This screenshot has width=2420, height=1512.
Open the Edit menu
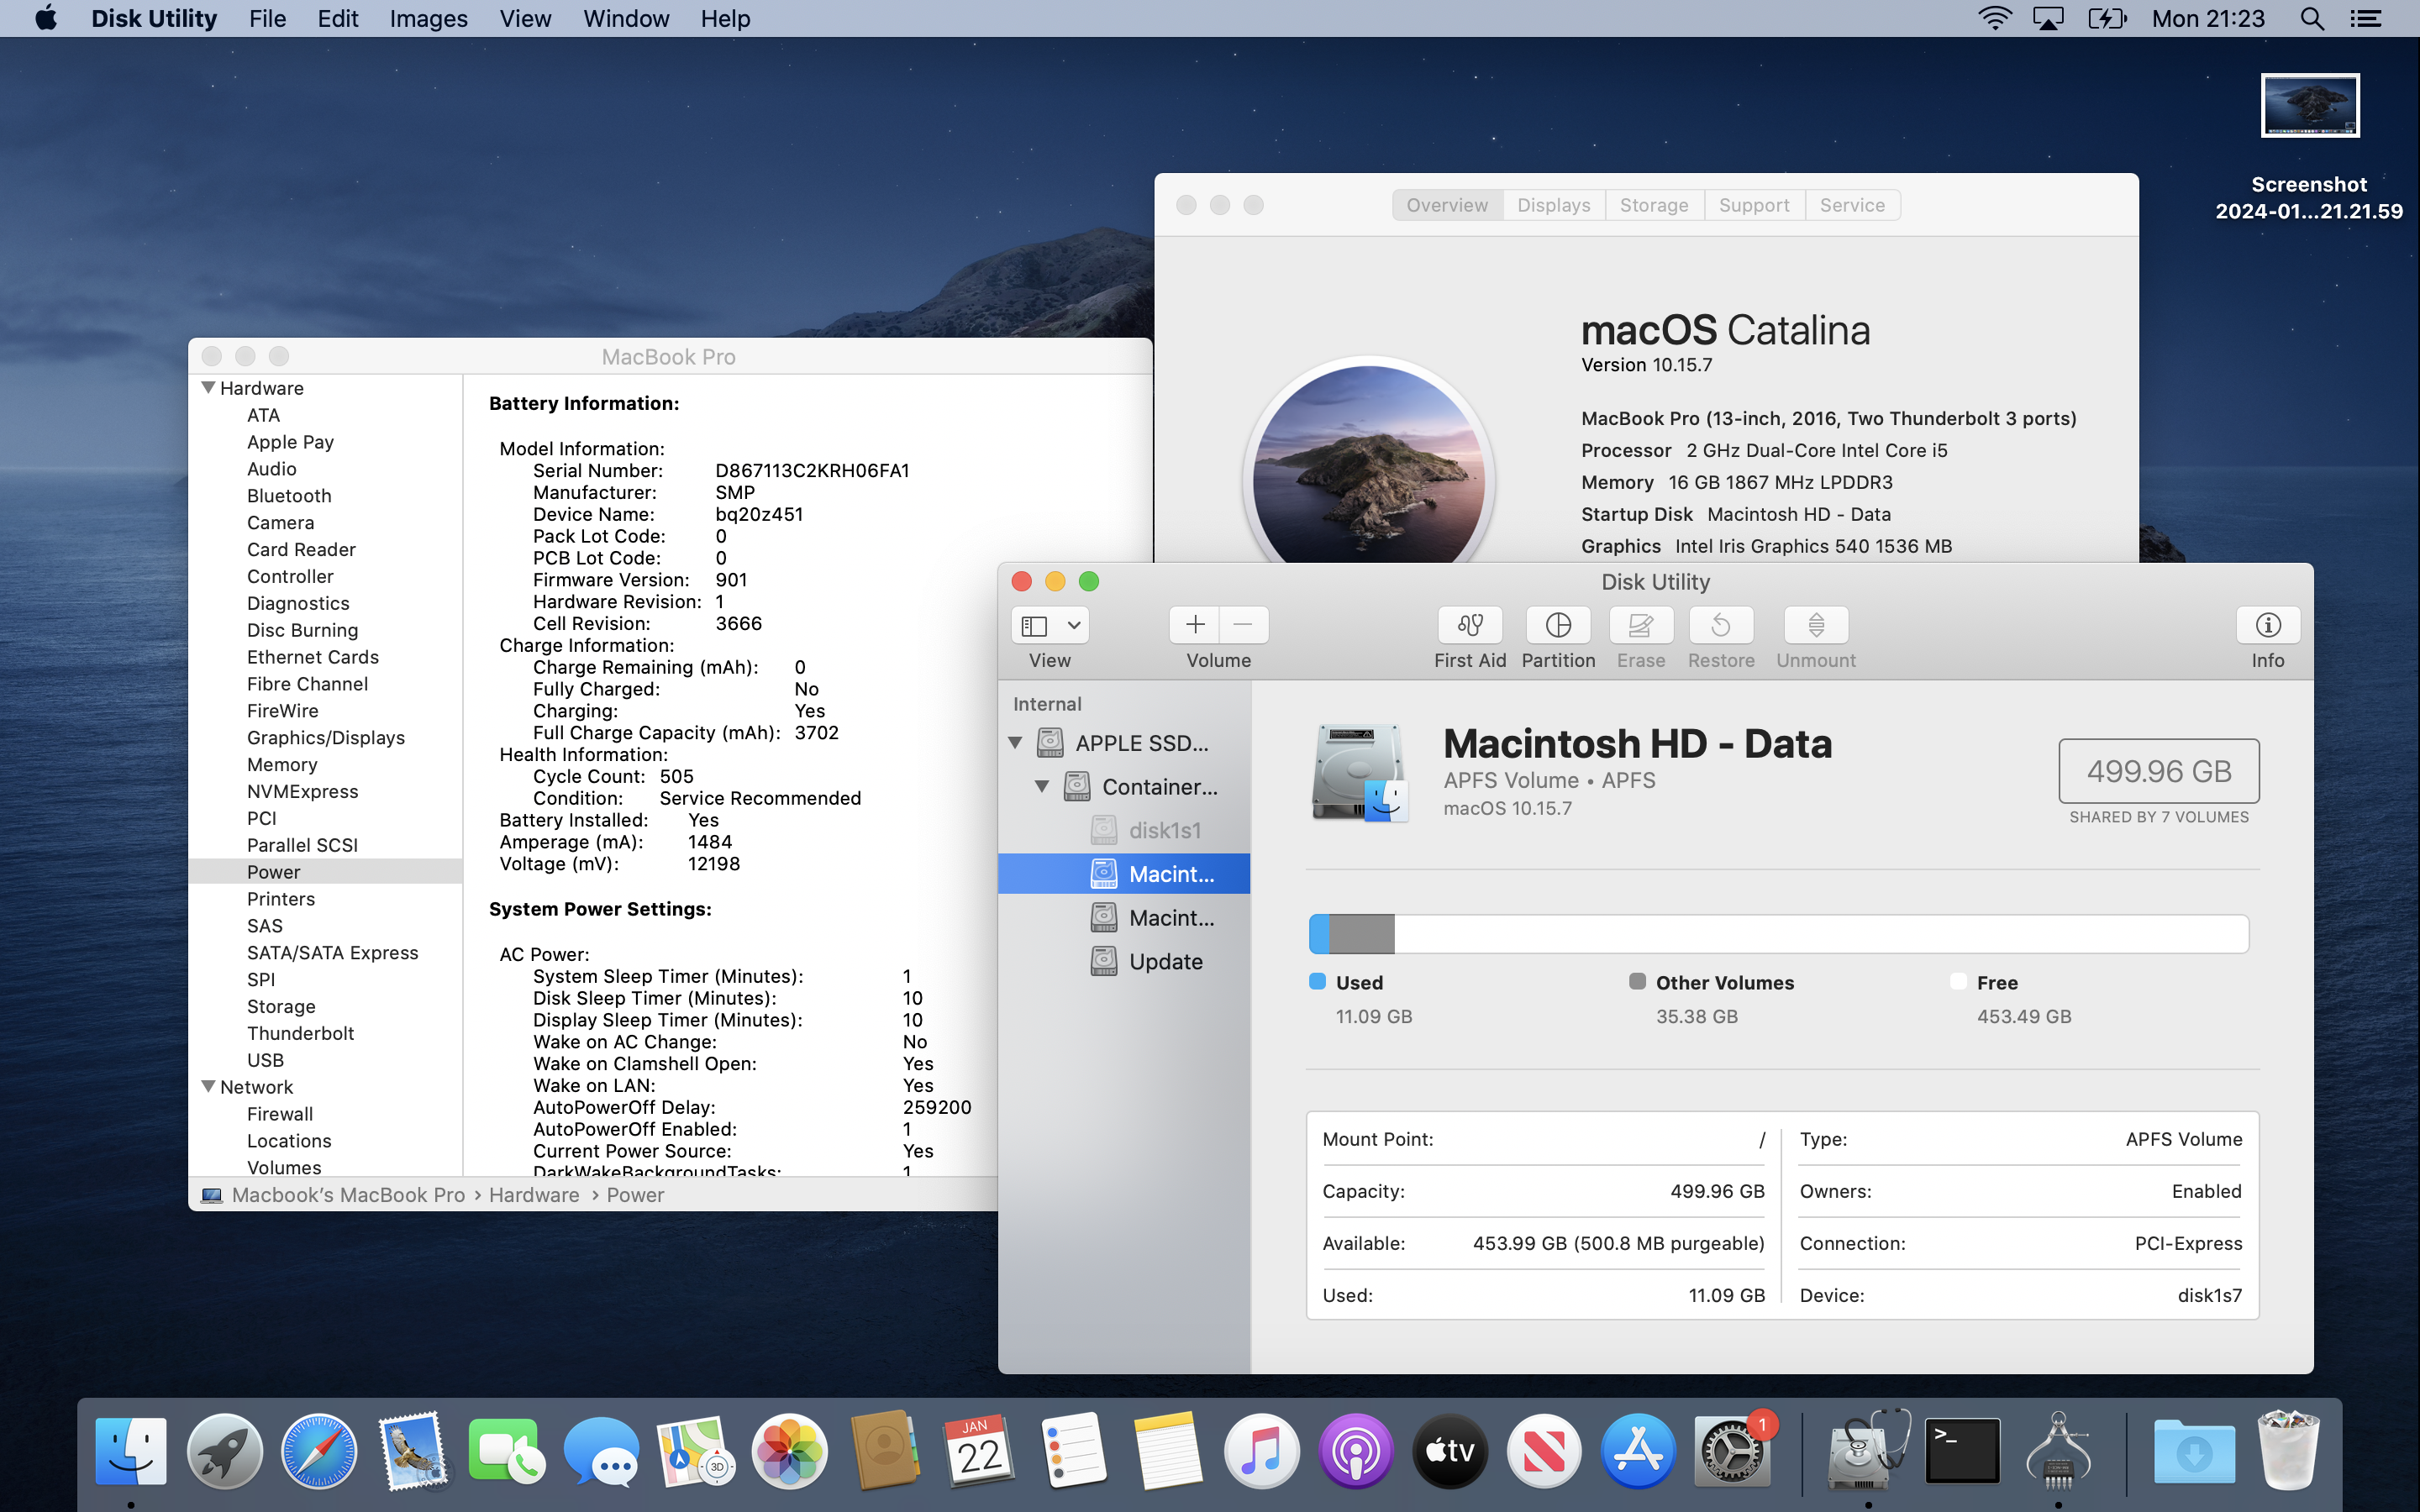[338, 18]
